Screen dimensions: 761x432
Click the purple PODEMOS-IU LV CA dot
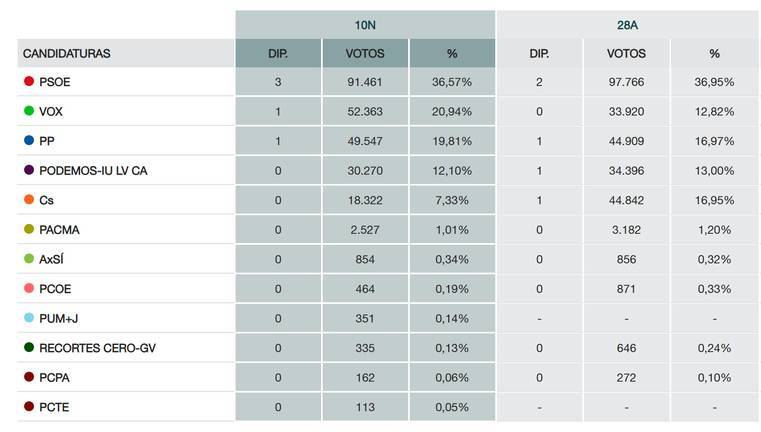tap(28, 171)
